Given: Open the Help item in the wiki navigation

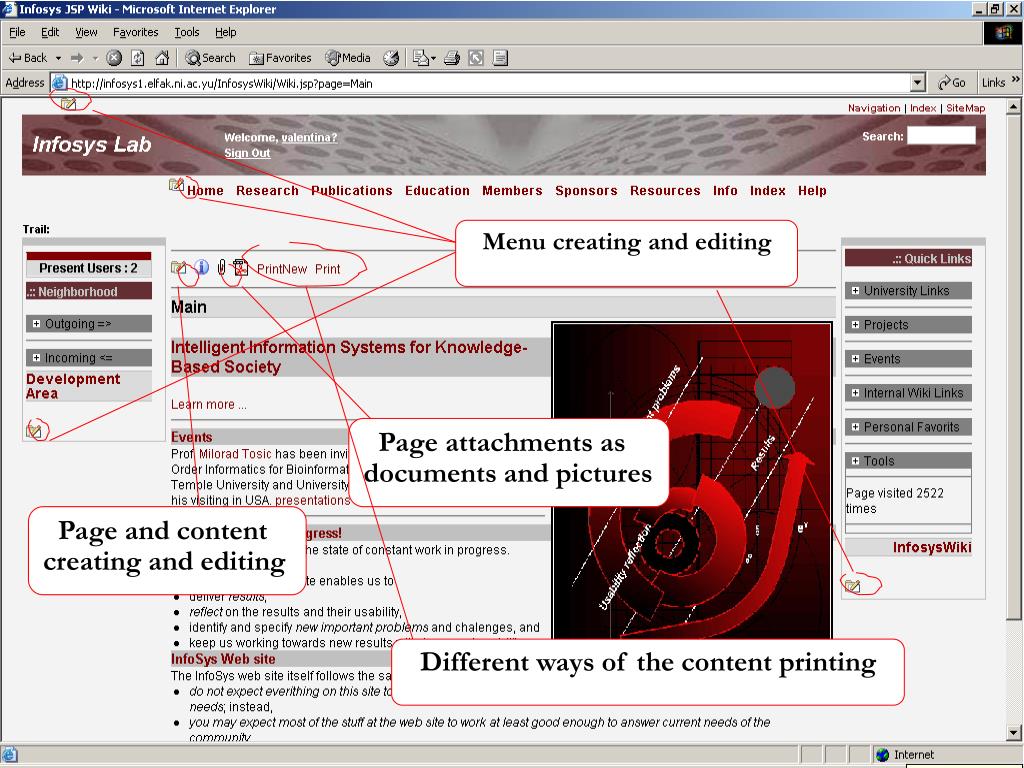Looking at the screenshot, I should pyautogui.click(x=812, y=191).
